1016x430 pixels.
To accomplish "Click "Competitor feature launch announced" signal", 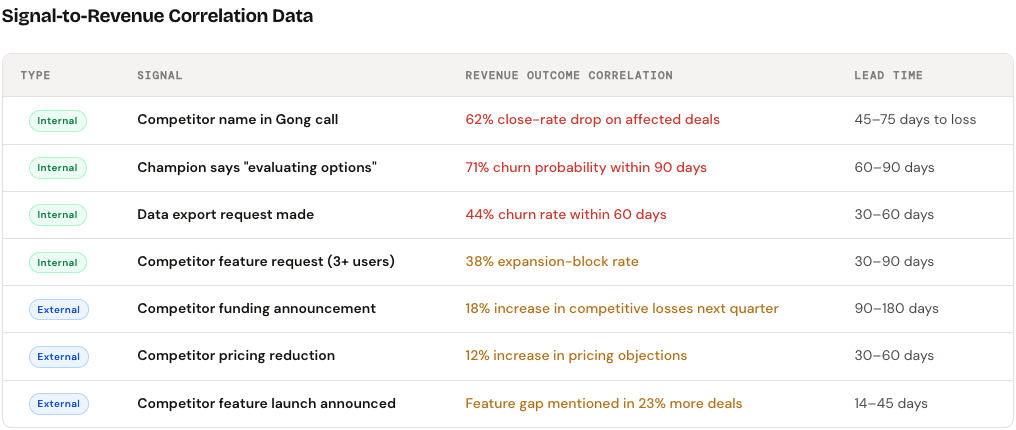I will pyautogui.click(x=266, y=404).
